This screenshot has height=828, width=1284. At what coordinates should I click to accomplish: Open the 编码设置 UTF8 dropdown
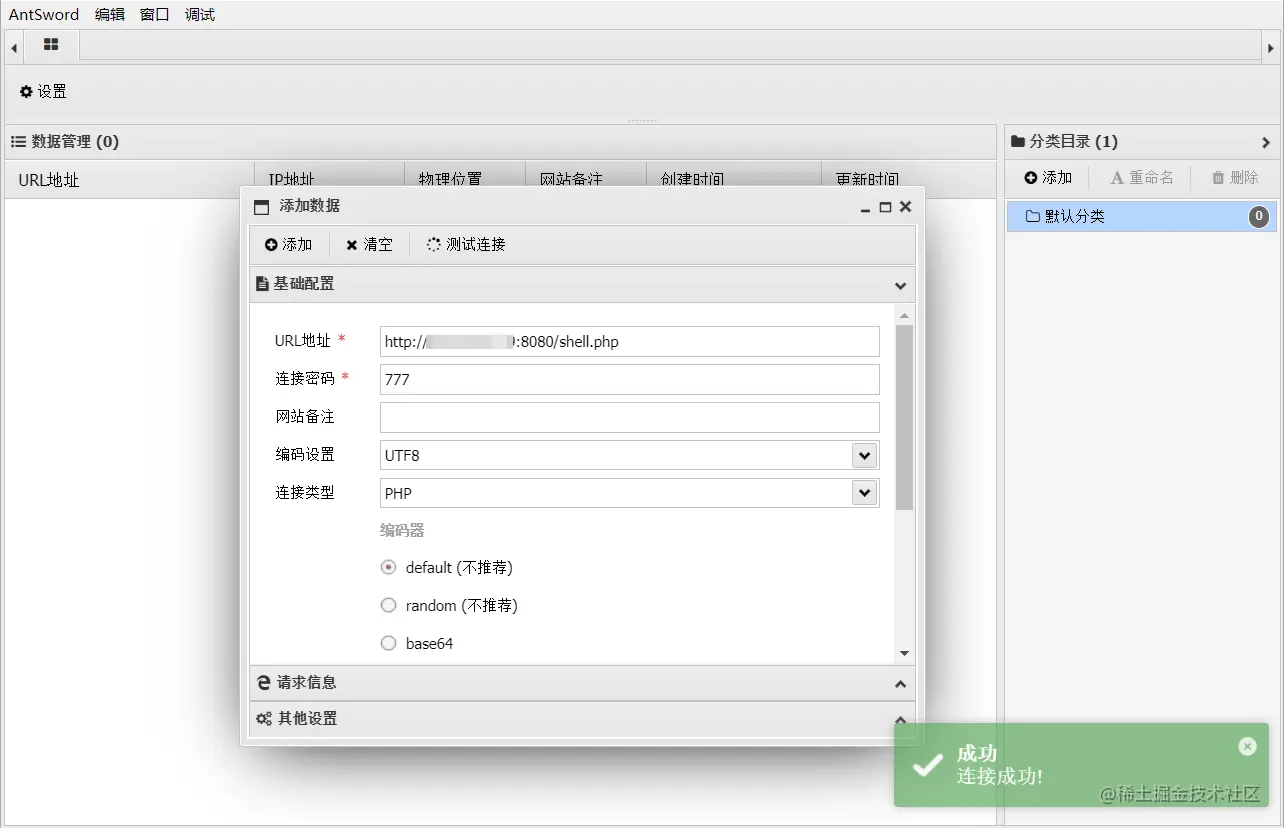pos(864,455)
